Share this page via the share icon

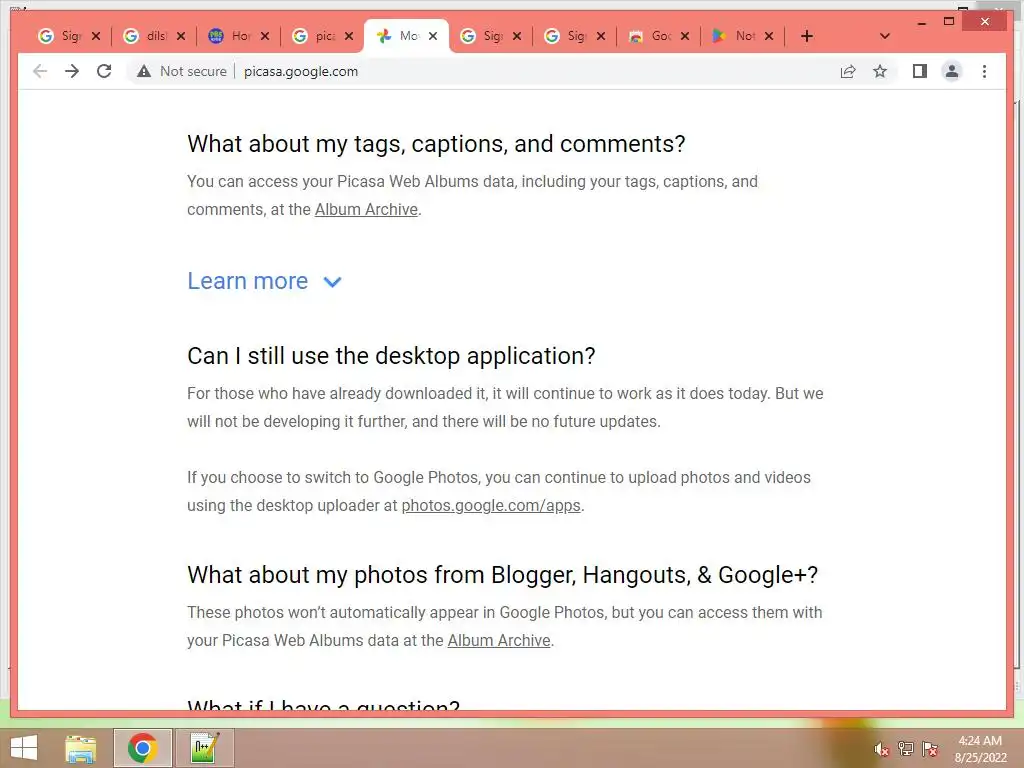point(848,71)
